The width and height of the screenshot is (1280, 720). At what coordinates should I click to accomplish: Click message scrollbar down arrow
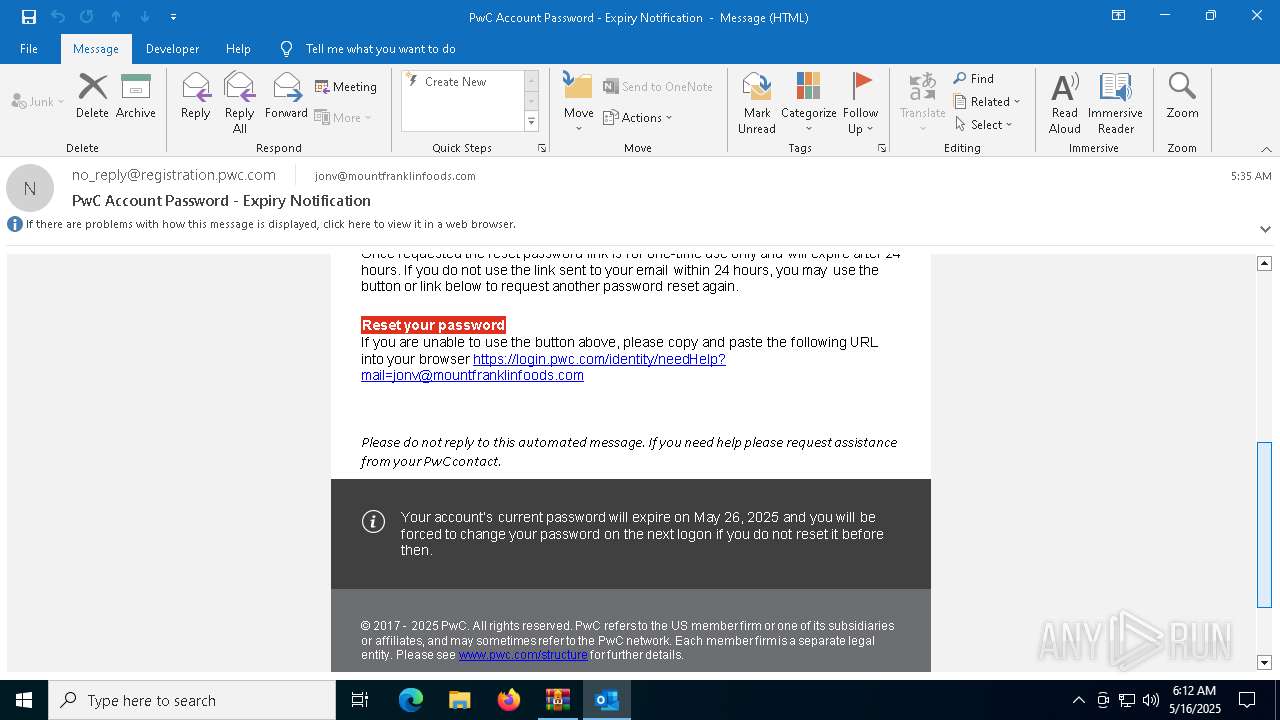coord(1264,662)
